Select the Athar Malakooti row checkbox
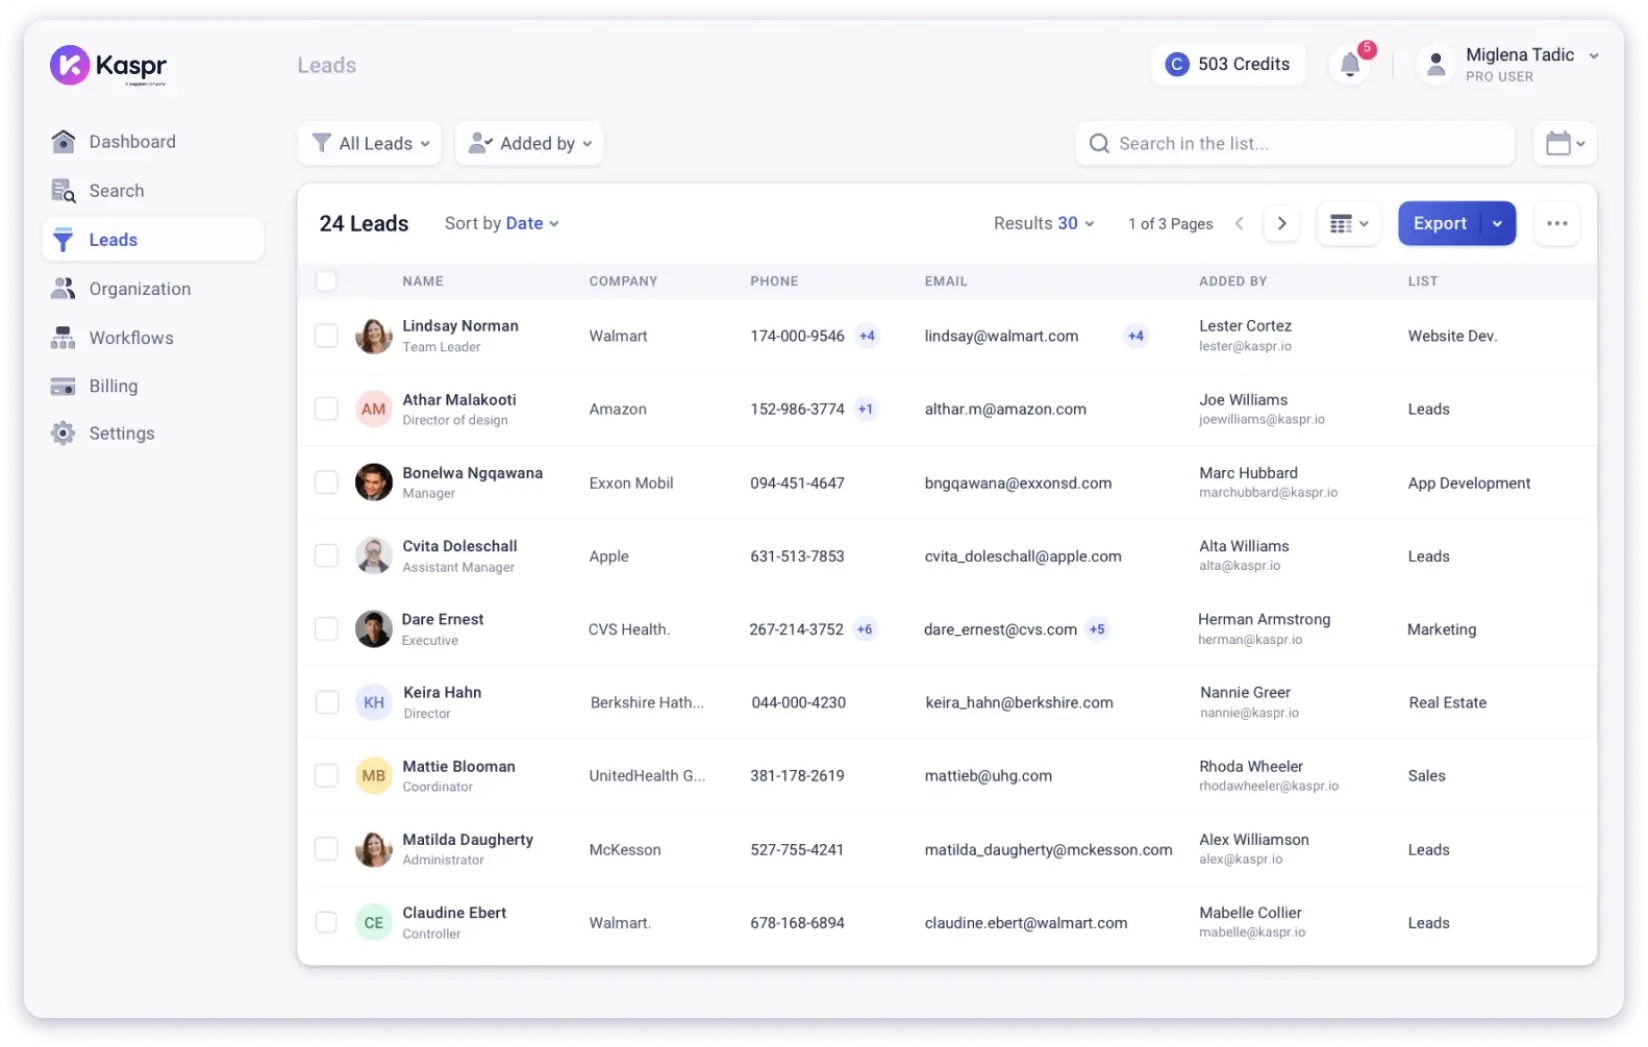Image resolution: width=1648 pixels, height=1047 pixels. 326,409
